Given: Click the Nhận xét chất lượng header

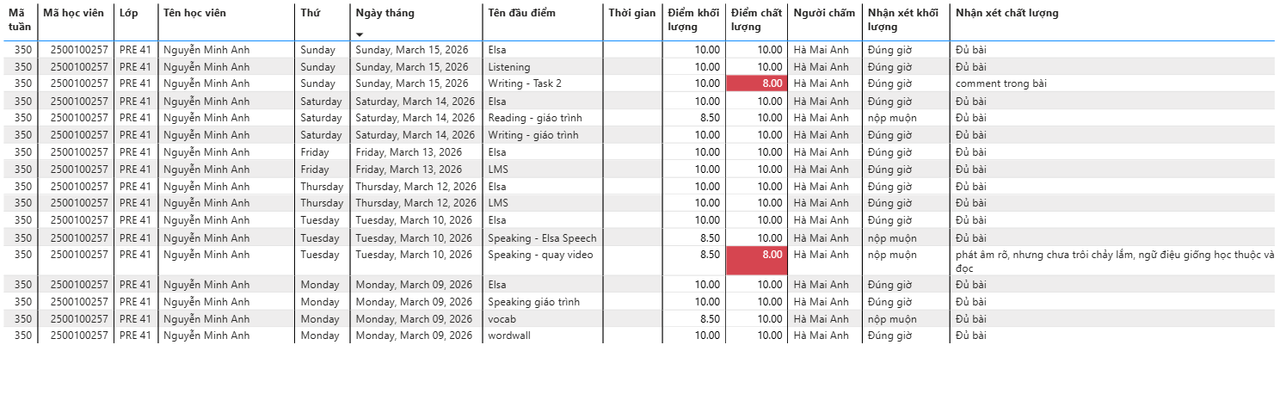Looking at the screenshot, I should (1007, 13).
